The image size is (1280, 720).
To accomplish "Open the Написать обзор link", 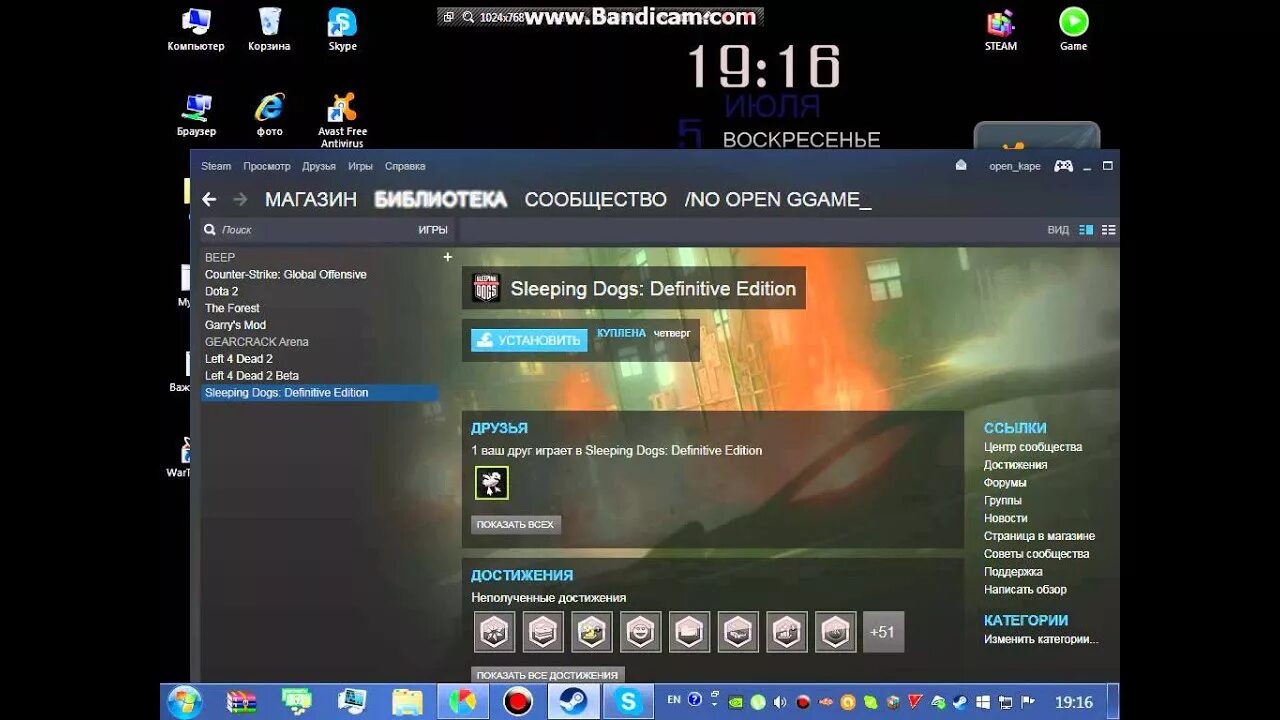I will [1025, 589].
